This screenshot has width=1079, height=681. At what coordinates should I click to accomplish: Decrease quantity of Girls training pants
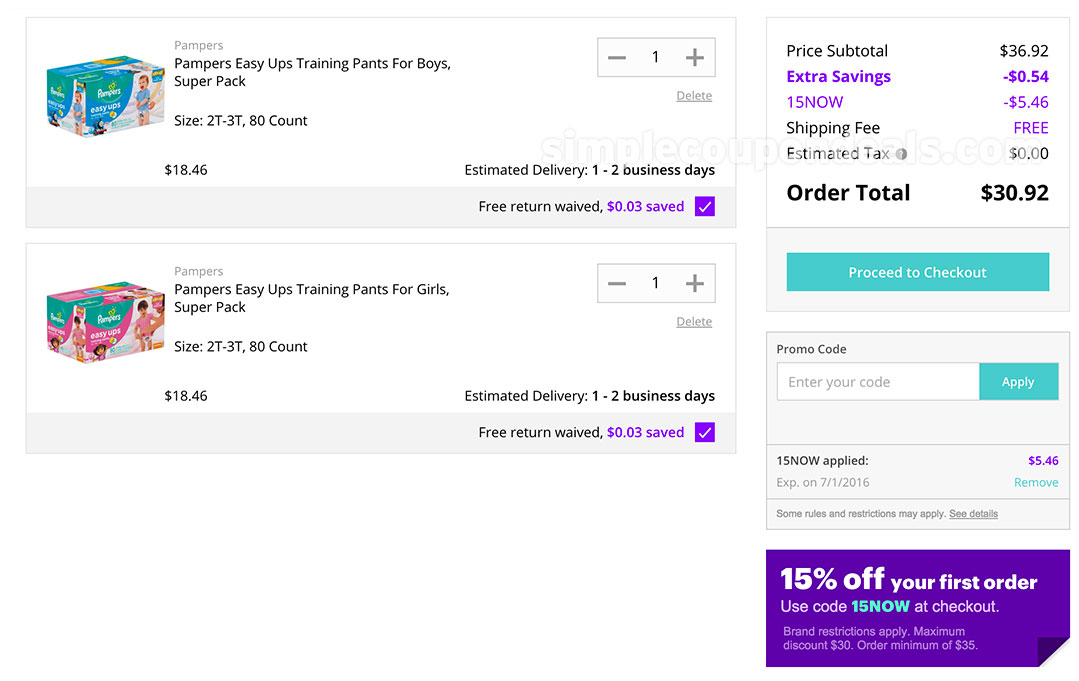tap(617, 283)
